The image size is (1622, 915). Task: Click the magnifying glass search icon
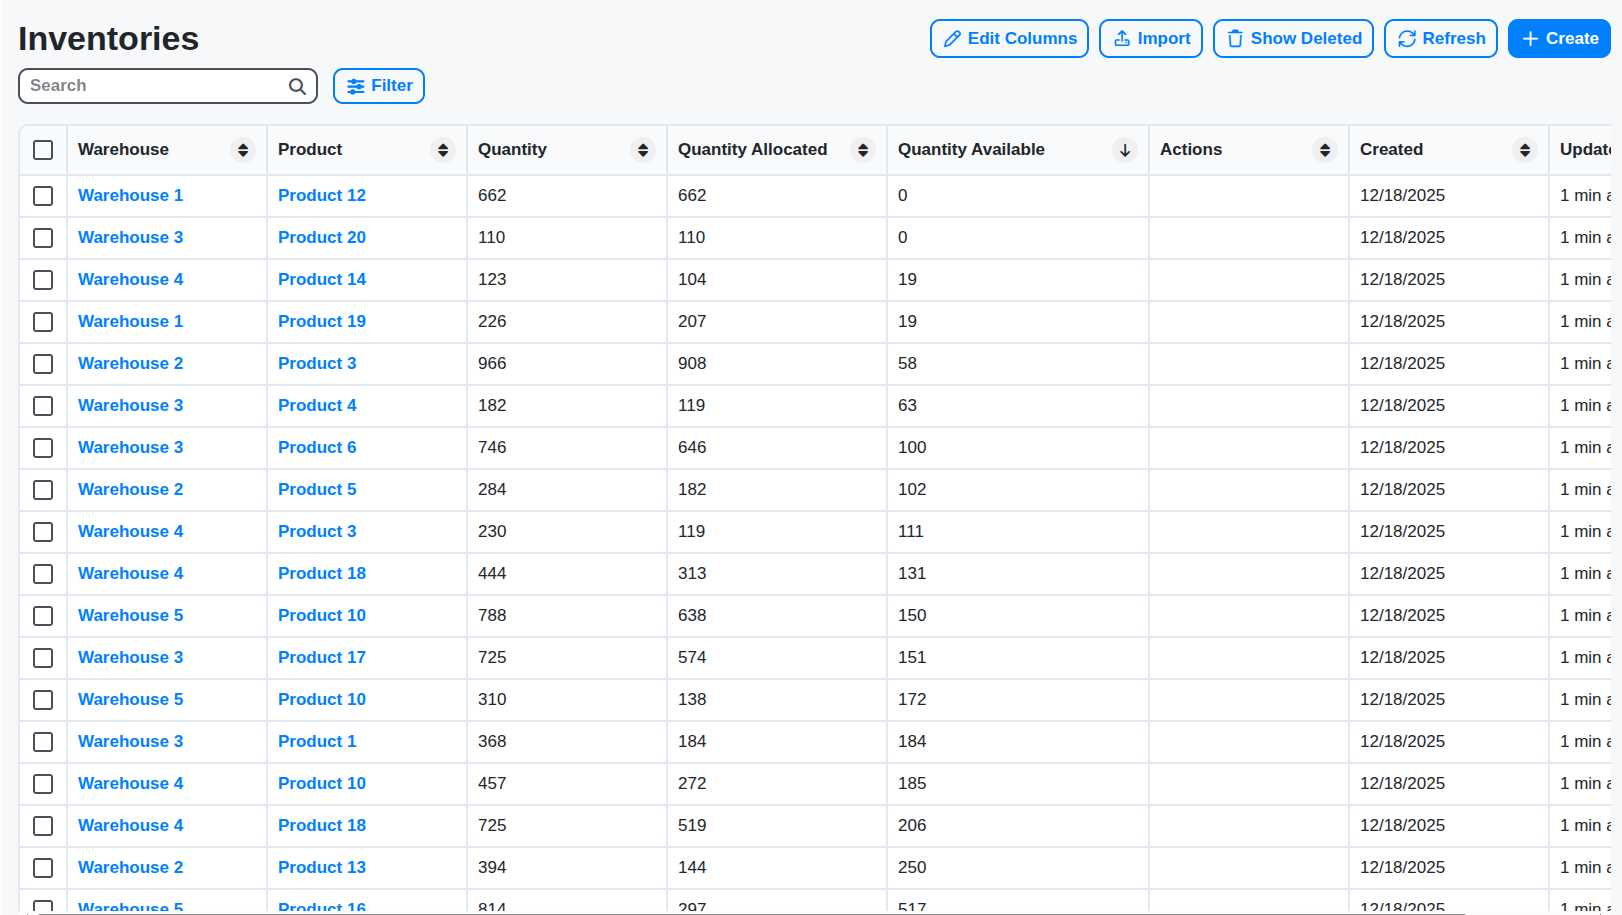(296, 86)
